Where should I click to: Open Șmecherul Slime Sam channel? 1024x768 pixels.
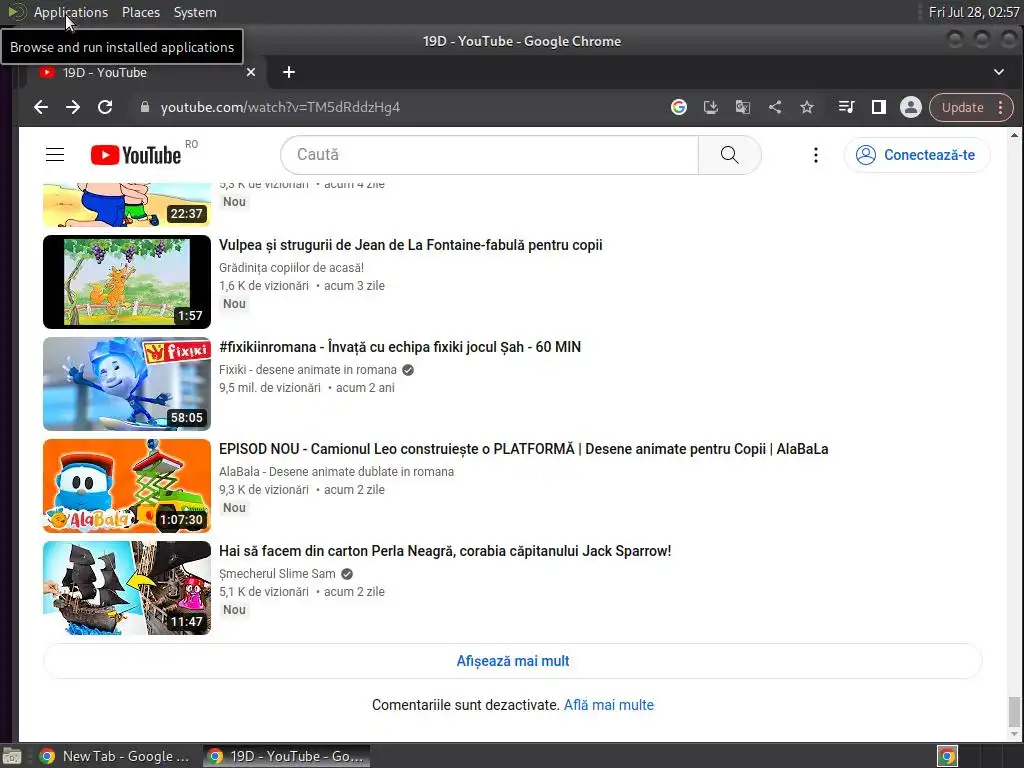coord(277,573)
